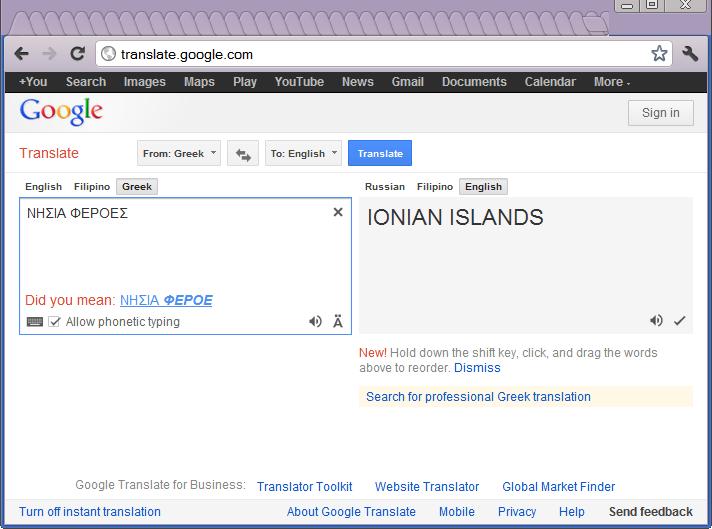Select Filipino source language tab

[92, 187]
